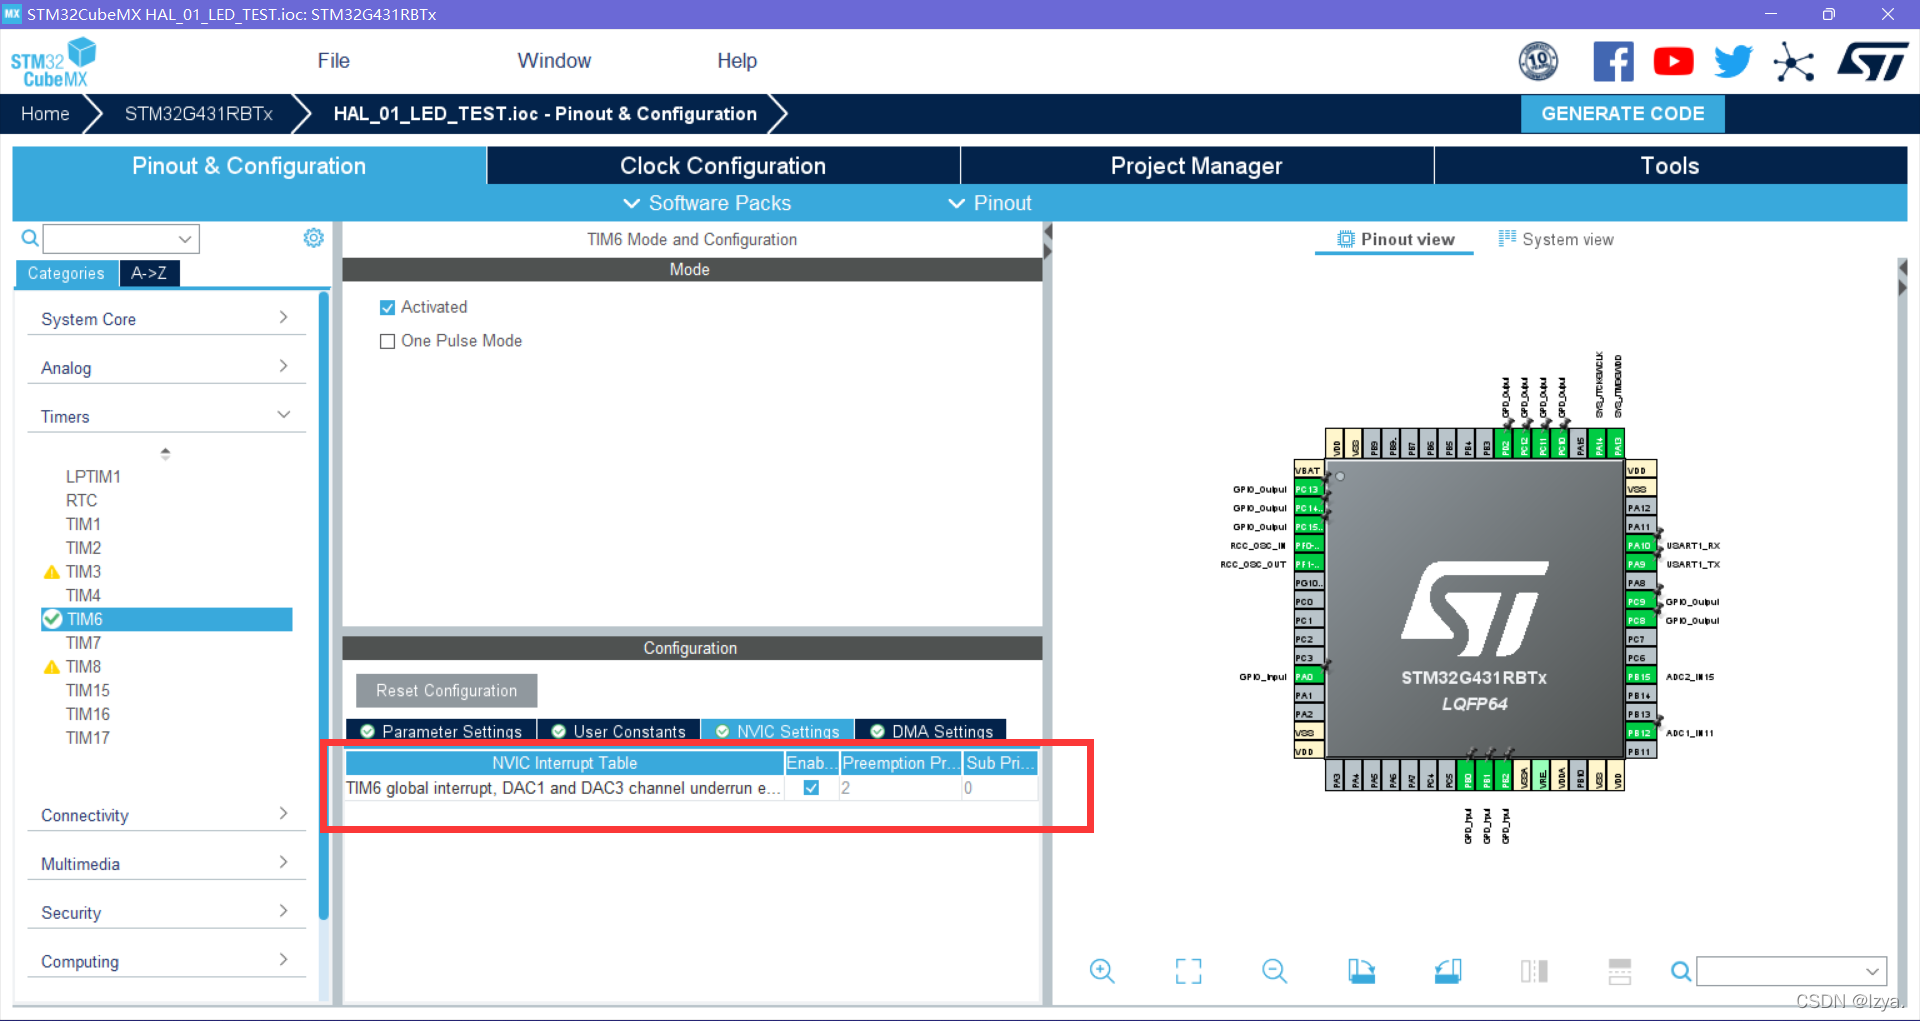Select the Categories tab
The image size is (1920, 1021).
[66, 273]
